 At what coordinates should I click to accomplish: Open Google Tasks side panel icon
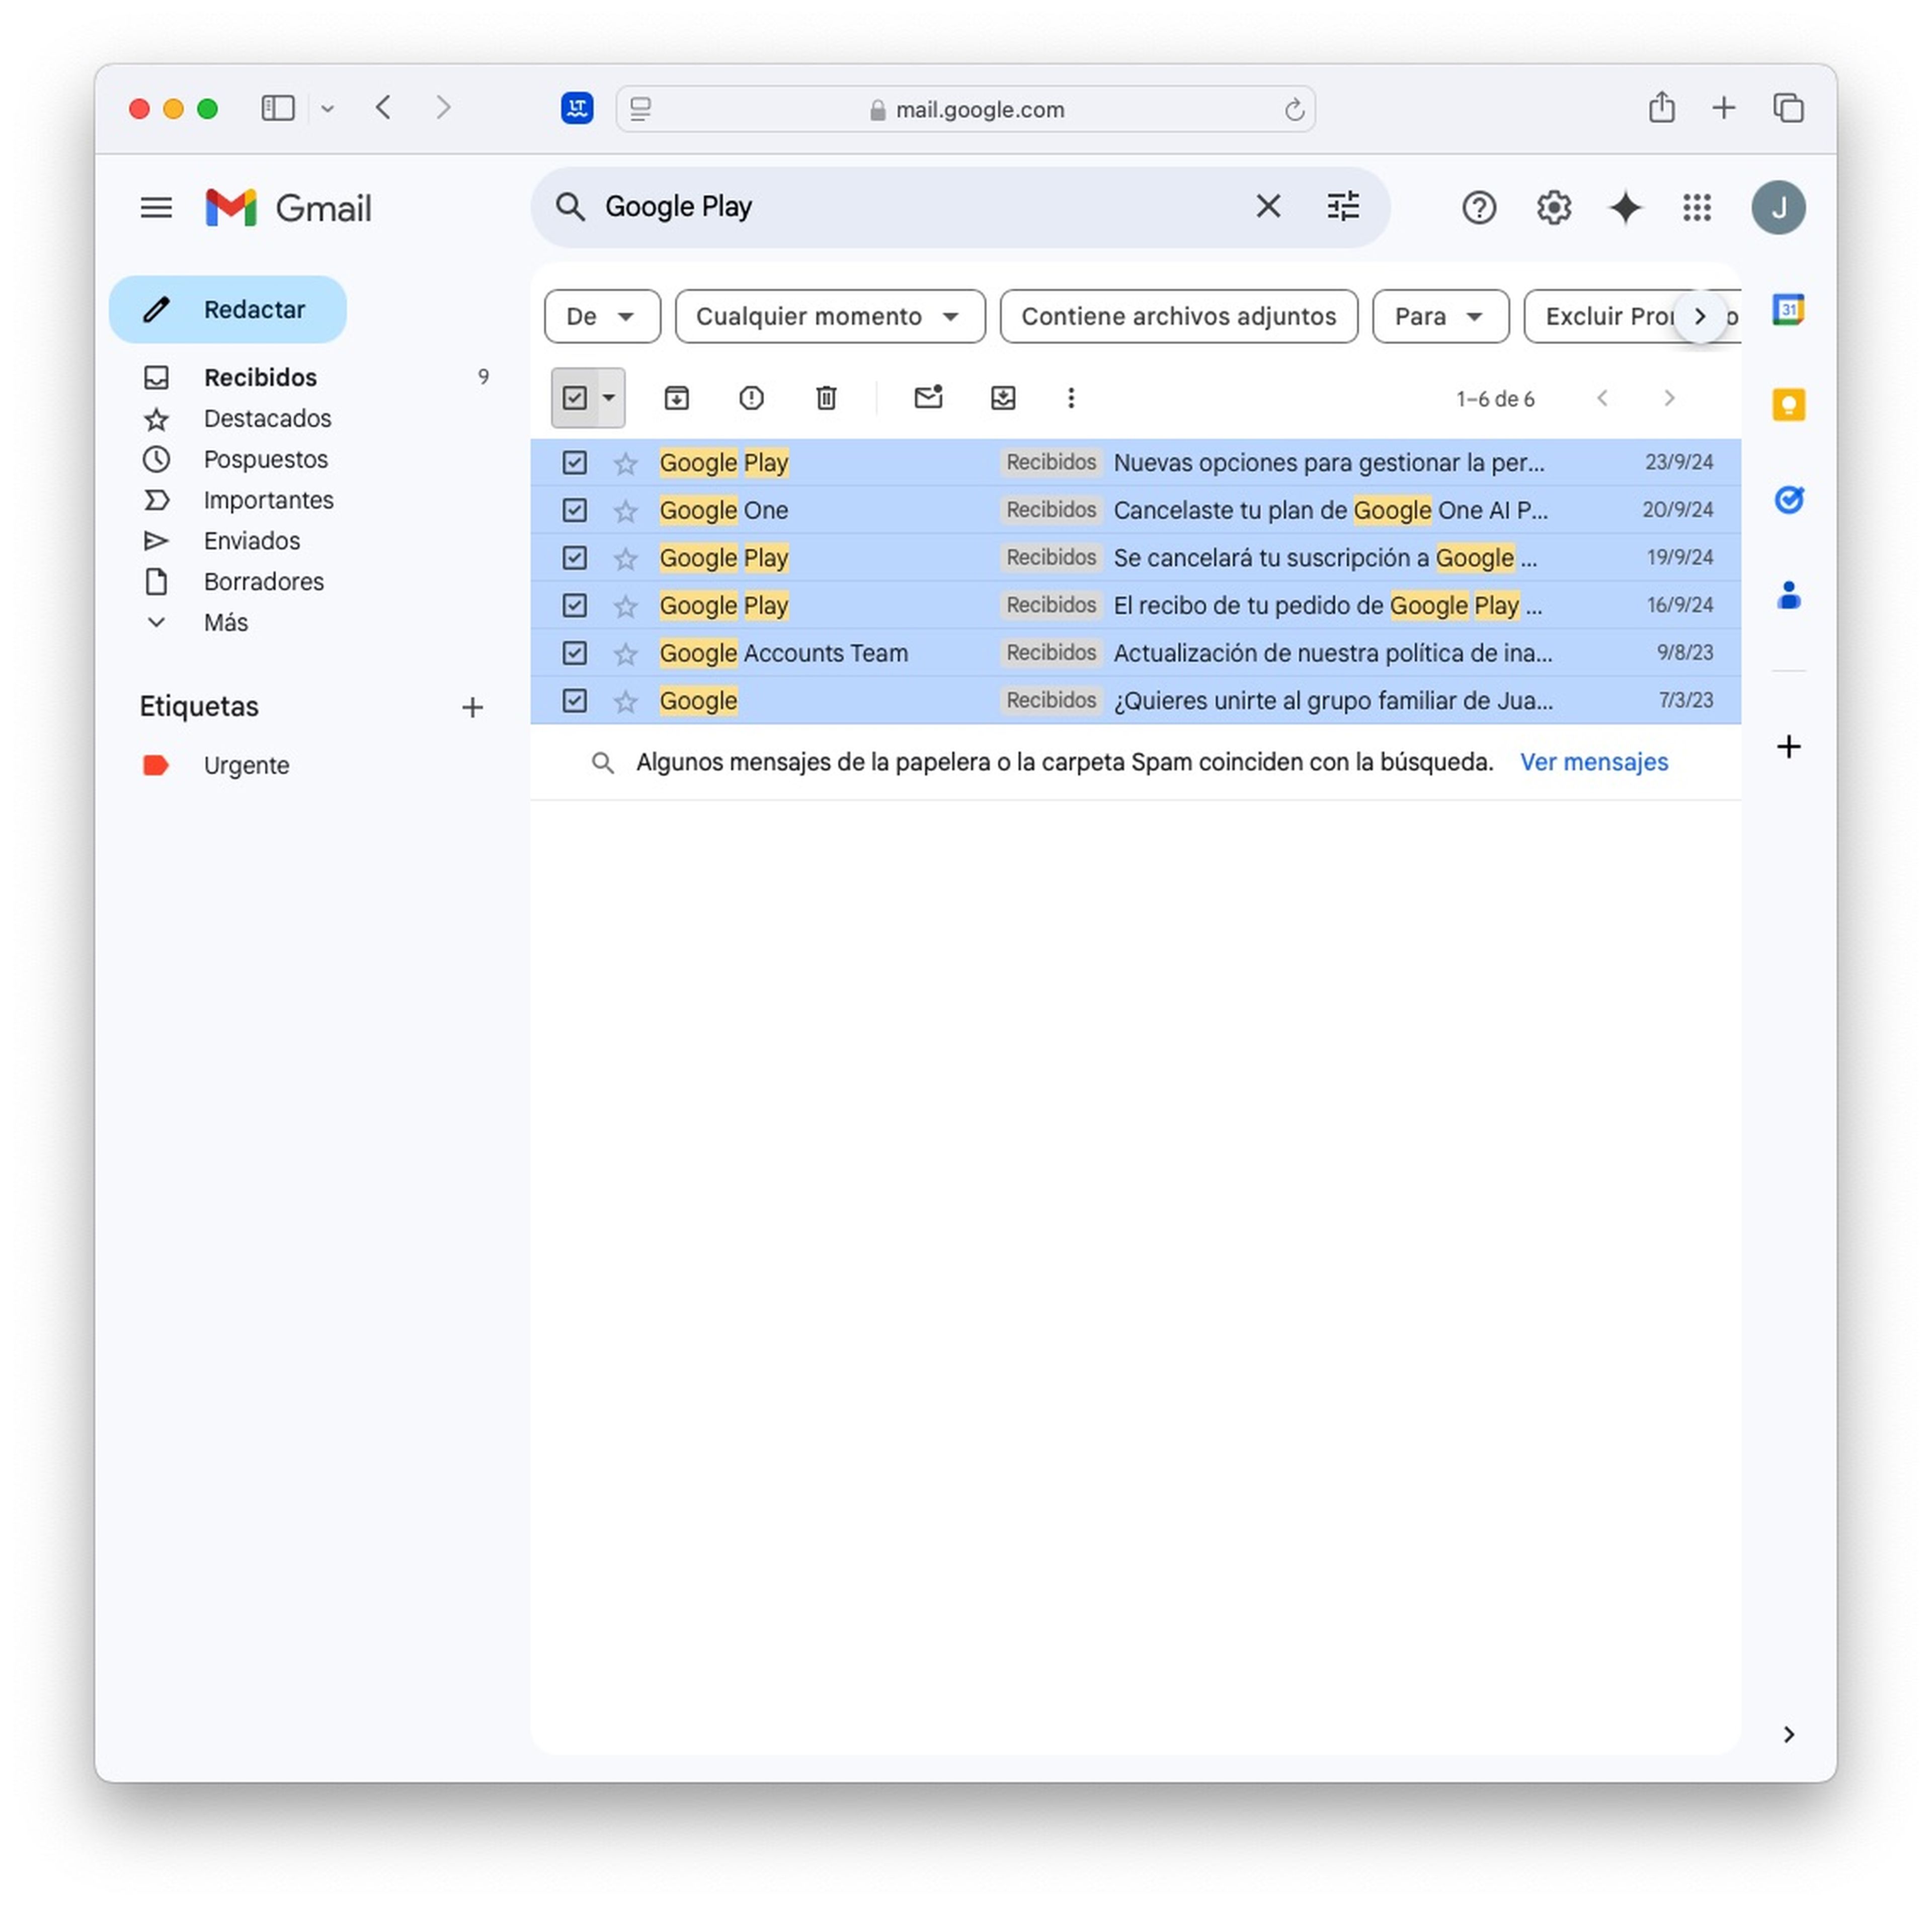click(x=1788, y=499)
